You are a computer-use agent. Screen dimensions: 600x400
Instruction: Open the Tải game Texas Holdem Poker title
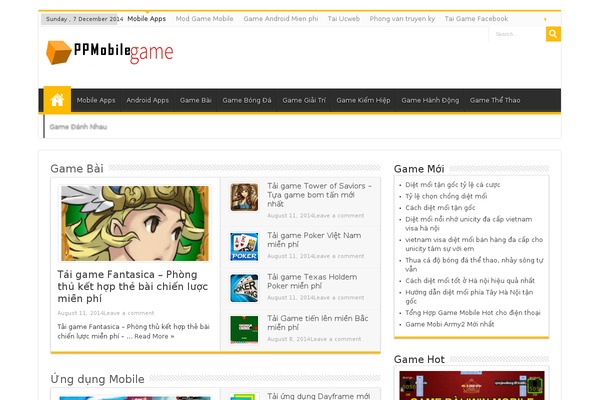point(312,281)
